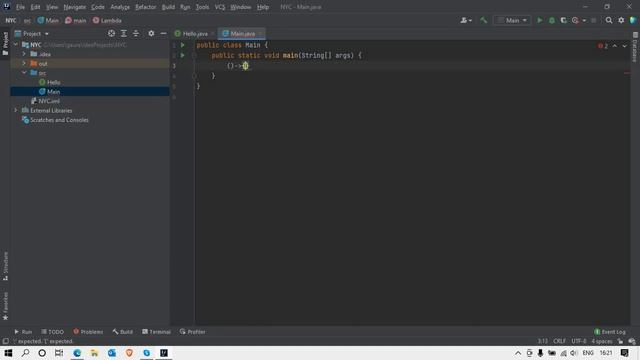The width and height of the screenshot is (640, 360).
Task: Click Collapse All icon in Project panel
Action: point(136,33)
